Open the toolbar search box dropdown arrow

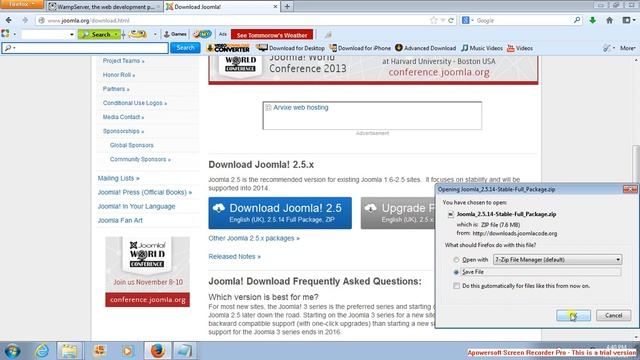(x=72, y=35)
